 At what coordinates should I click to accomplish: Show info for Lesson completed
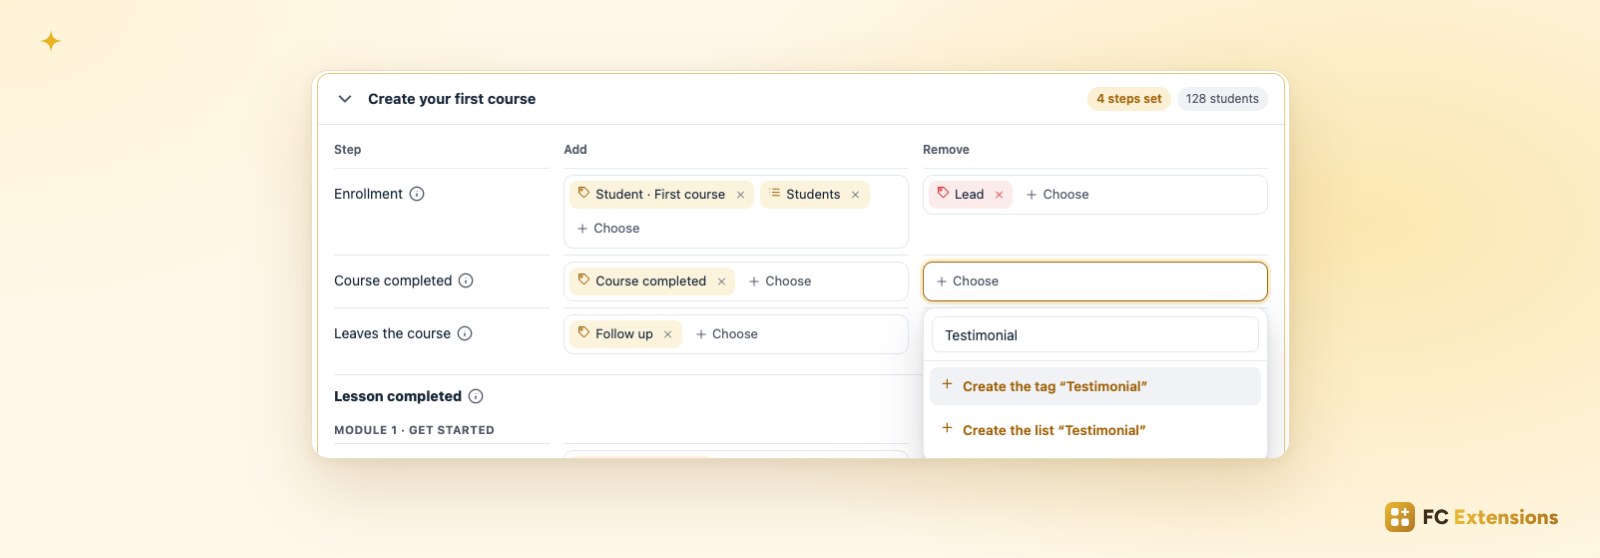tap(476, 396)
